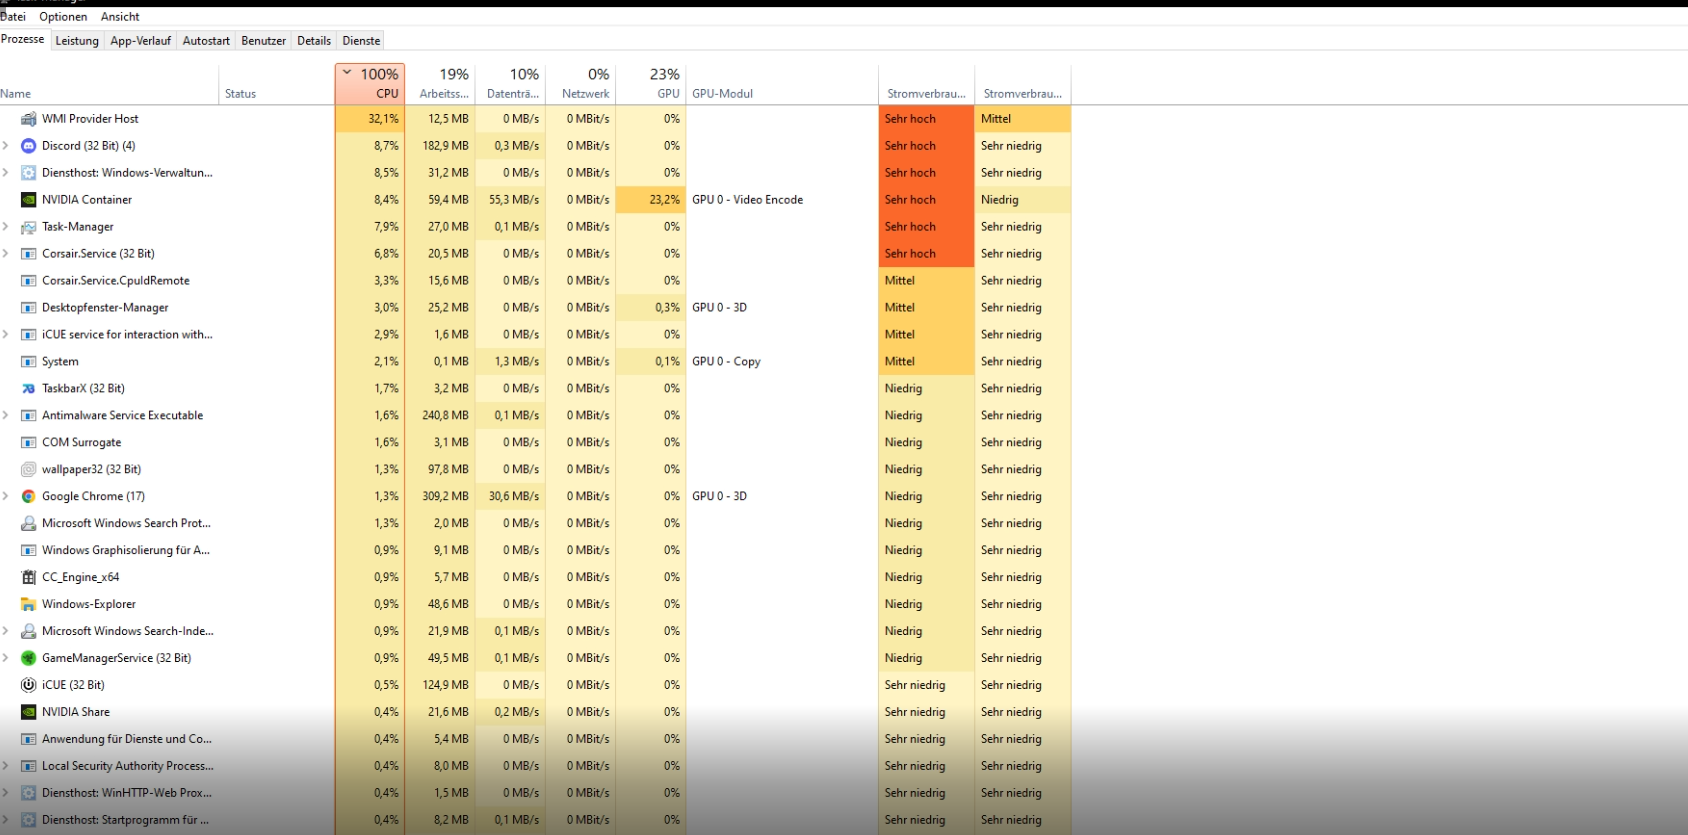Click the Windows Graphisolierung icon
Image resolution: width=1688 pixels, height=835 pixels.
tap(29, 551)
